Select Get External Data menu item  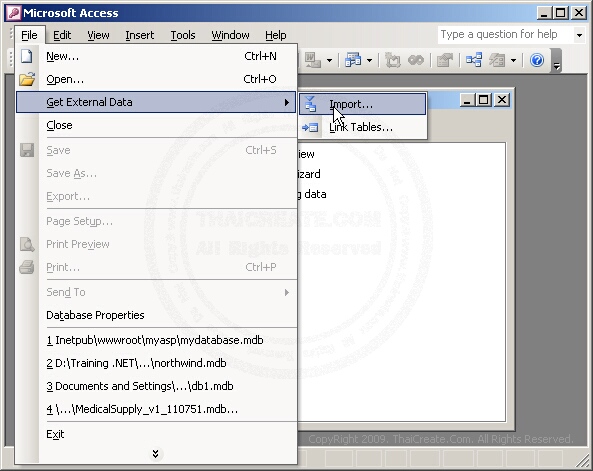(x=156, y=102)
